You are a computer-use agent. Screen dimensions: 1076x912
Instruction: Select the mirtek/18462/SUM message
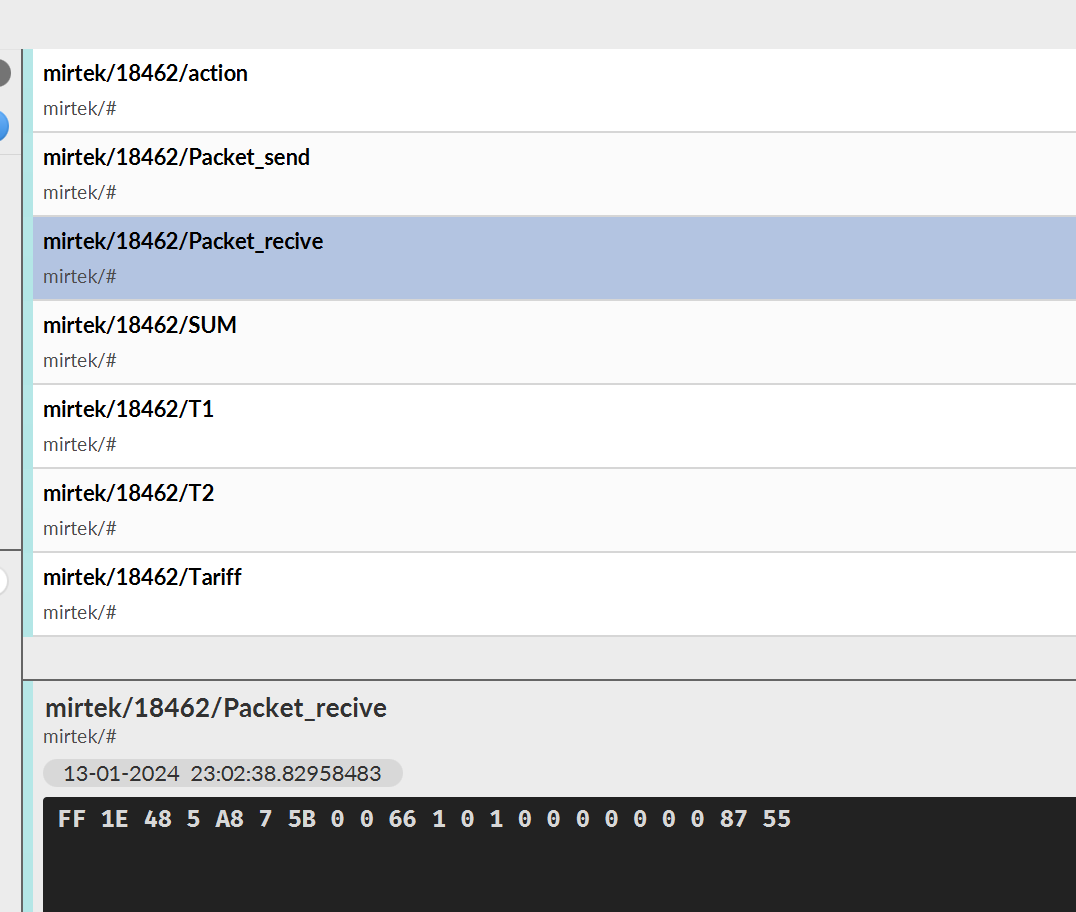500,341
